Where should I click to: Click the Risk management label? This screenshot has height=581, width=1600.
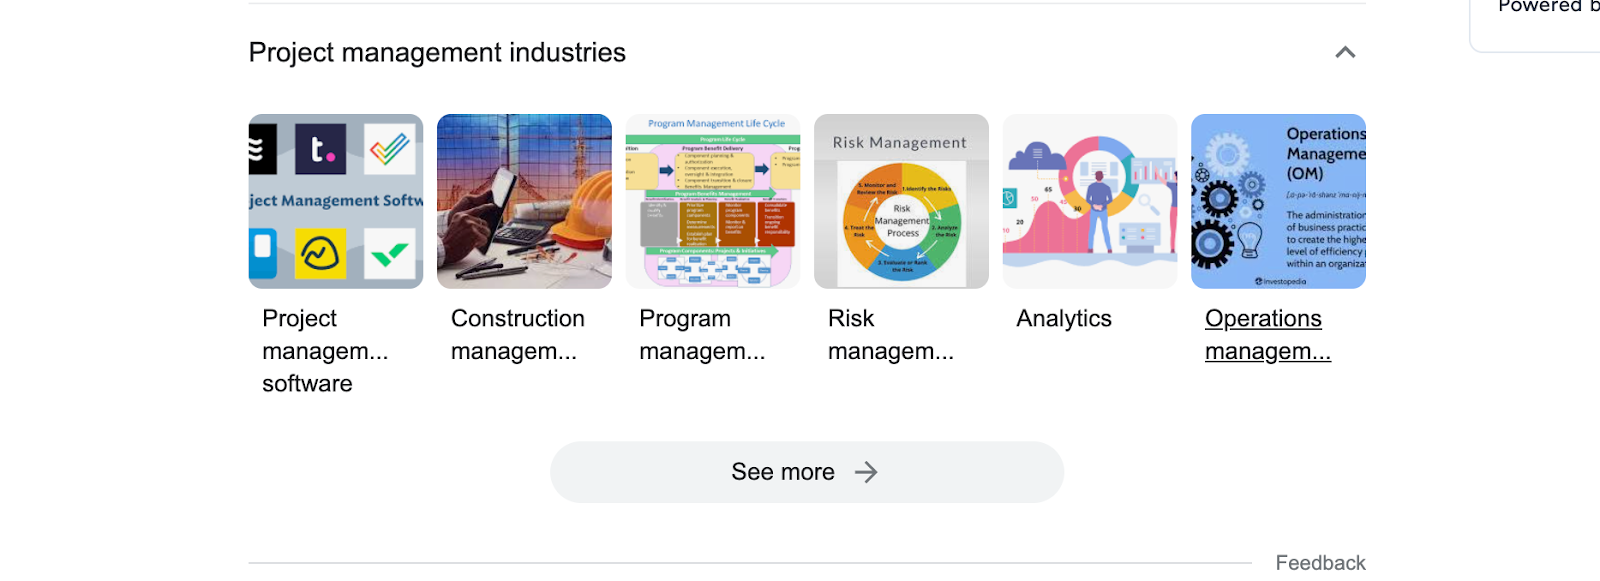coord(890,335)
